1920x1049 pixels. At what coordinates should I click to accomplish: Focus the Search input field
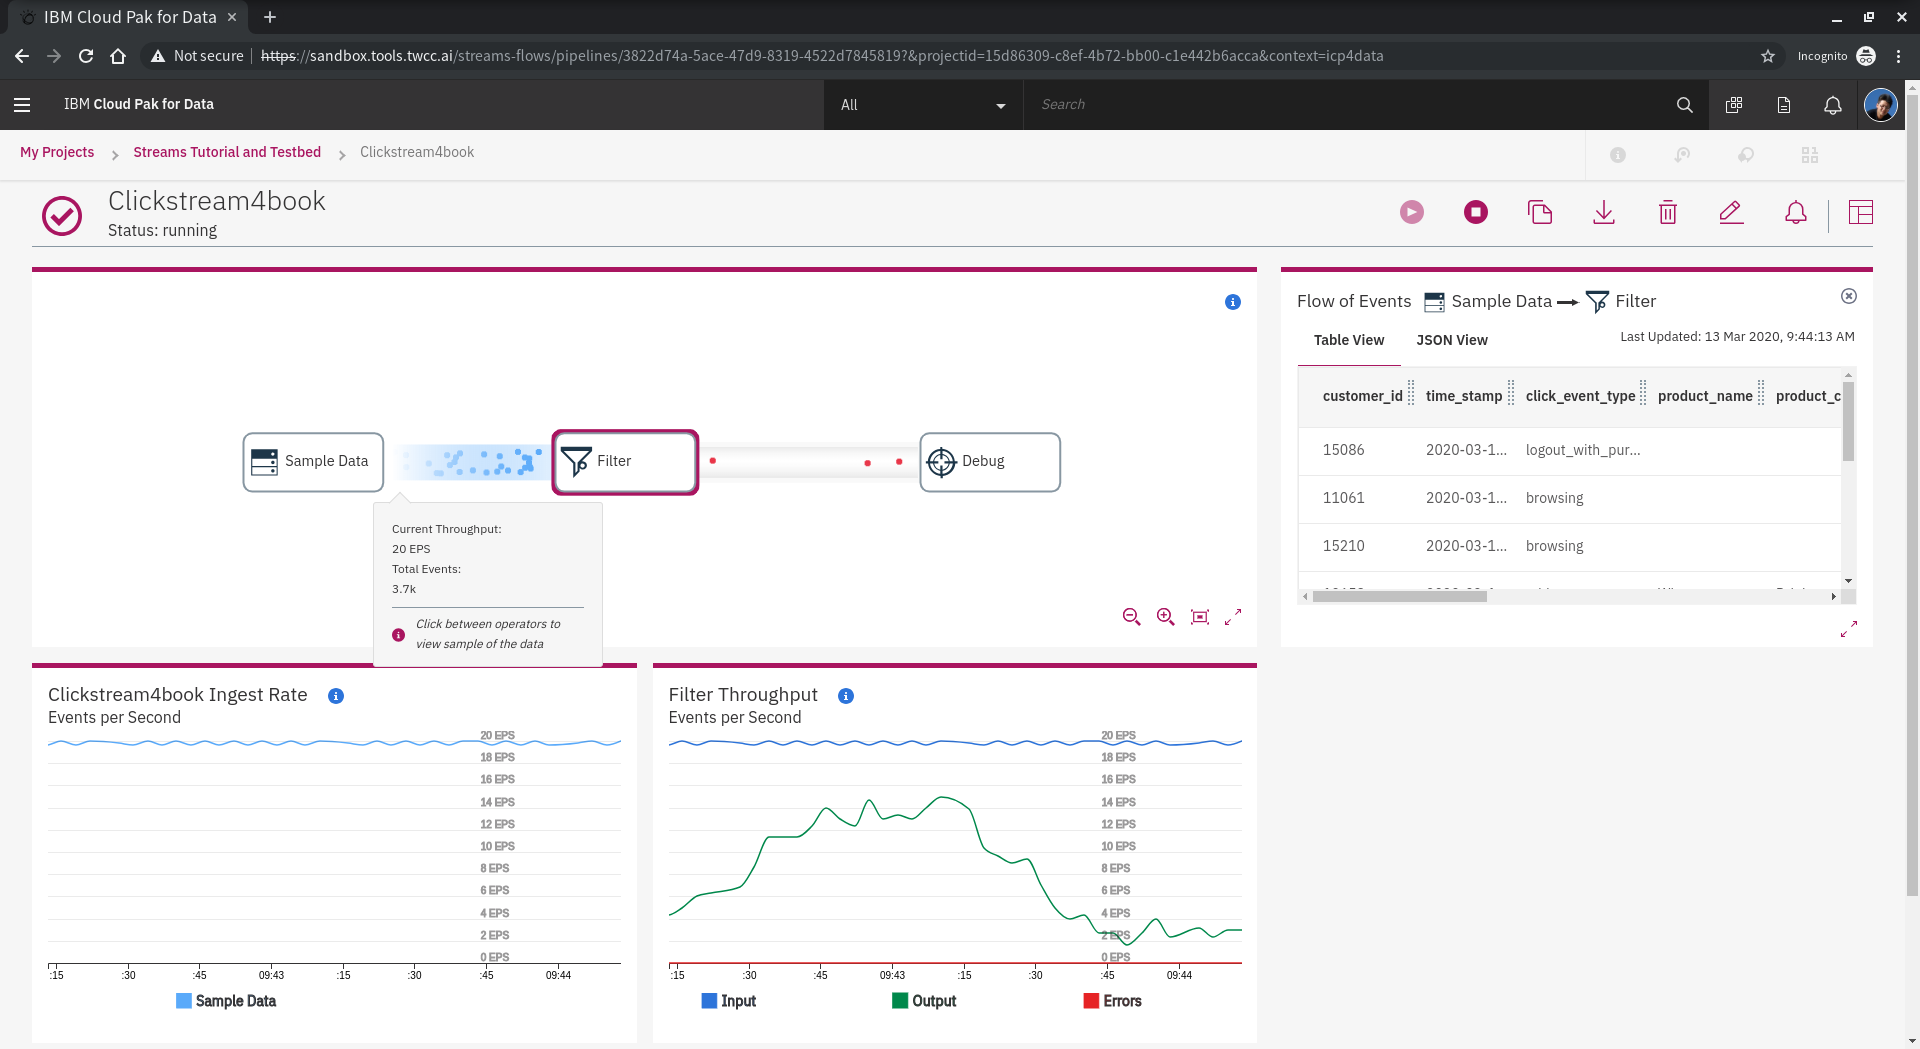point(1350,105)
